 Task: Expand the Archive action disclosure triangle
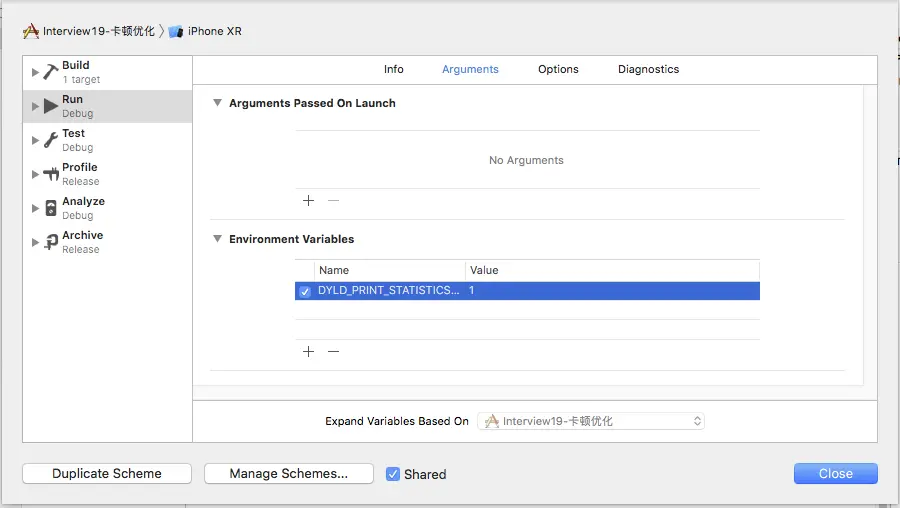(x=35, y=242)
